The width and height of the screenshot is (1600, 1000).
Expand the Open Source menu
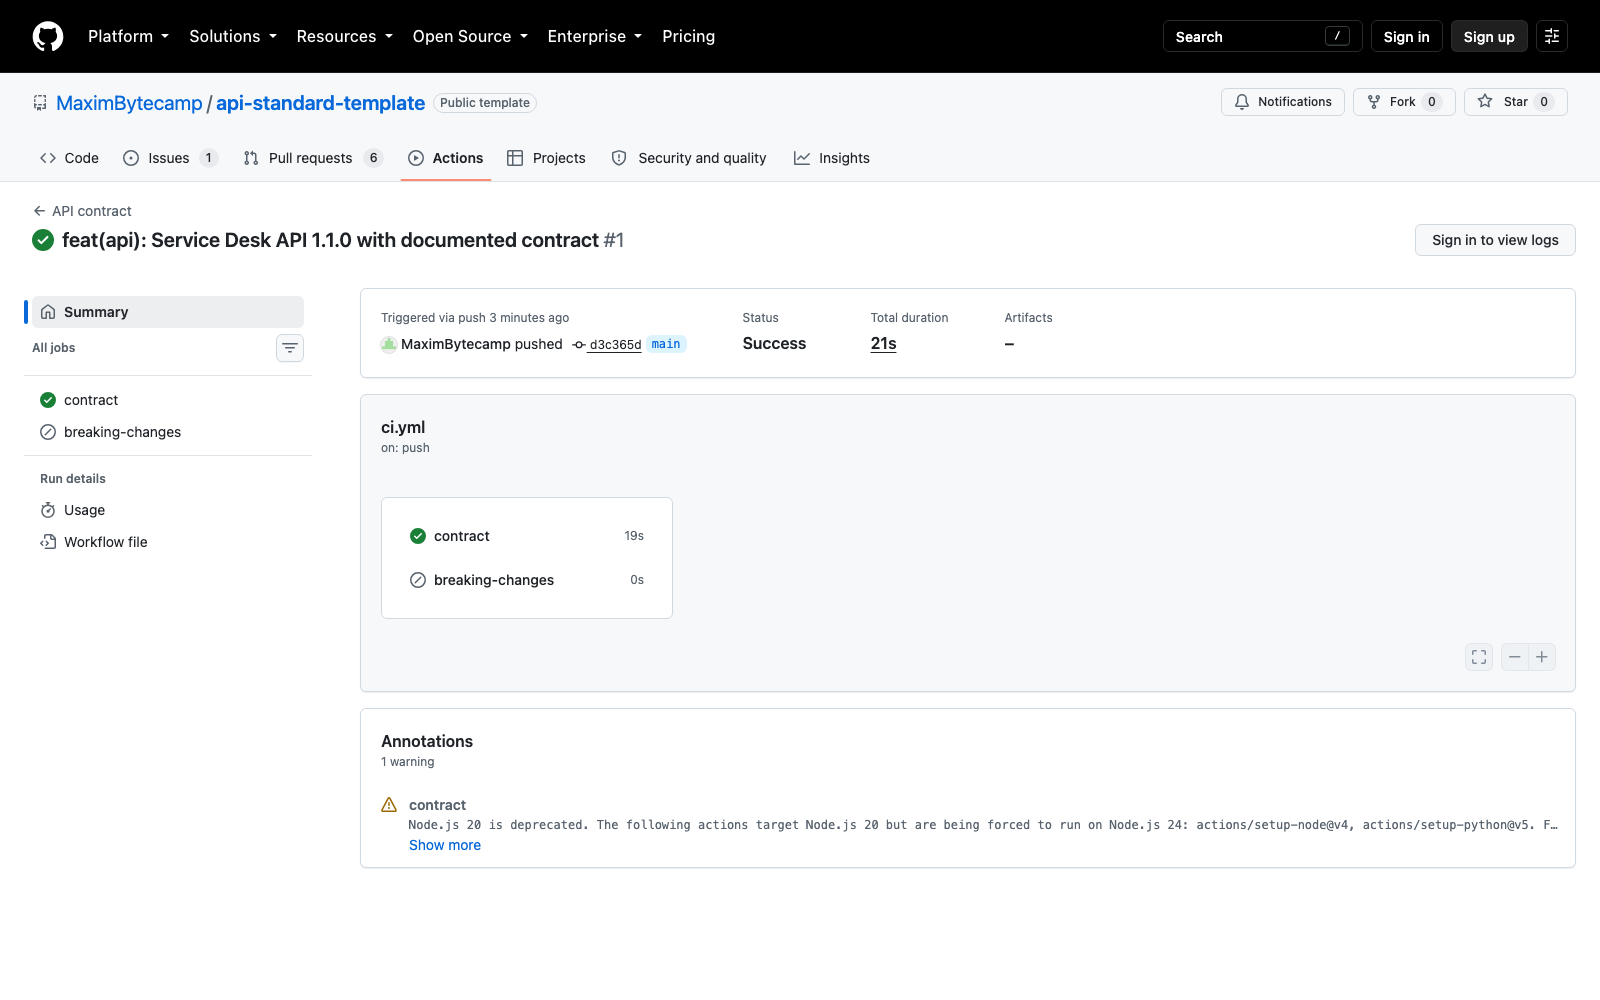(470, 36)
